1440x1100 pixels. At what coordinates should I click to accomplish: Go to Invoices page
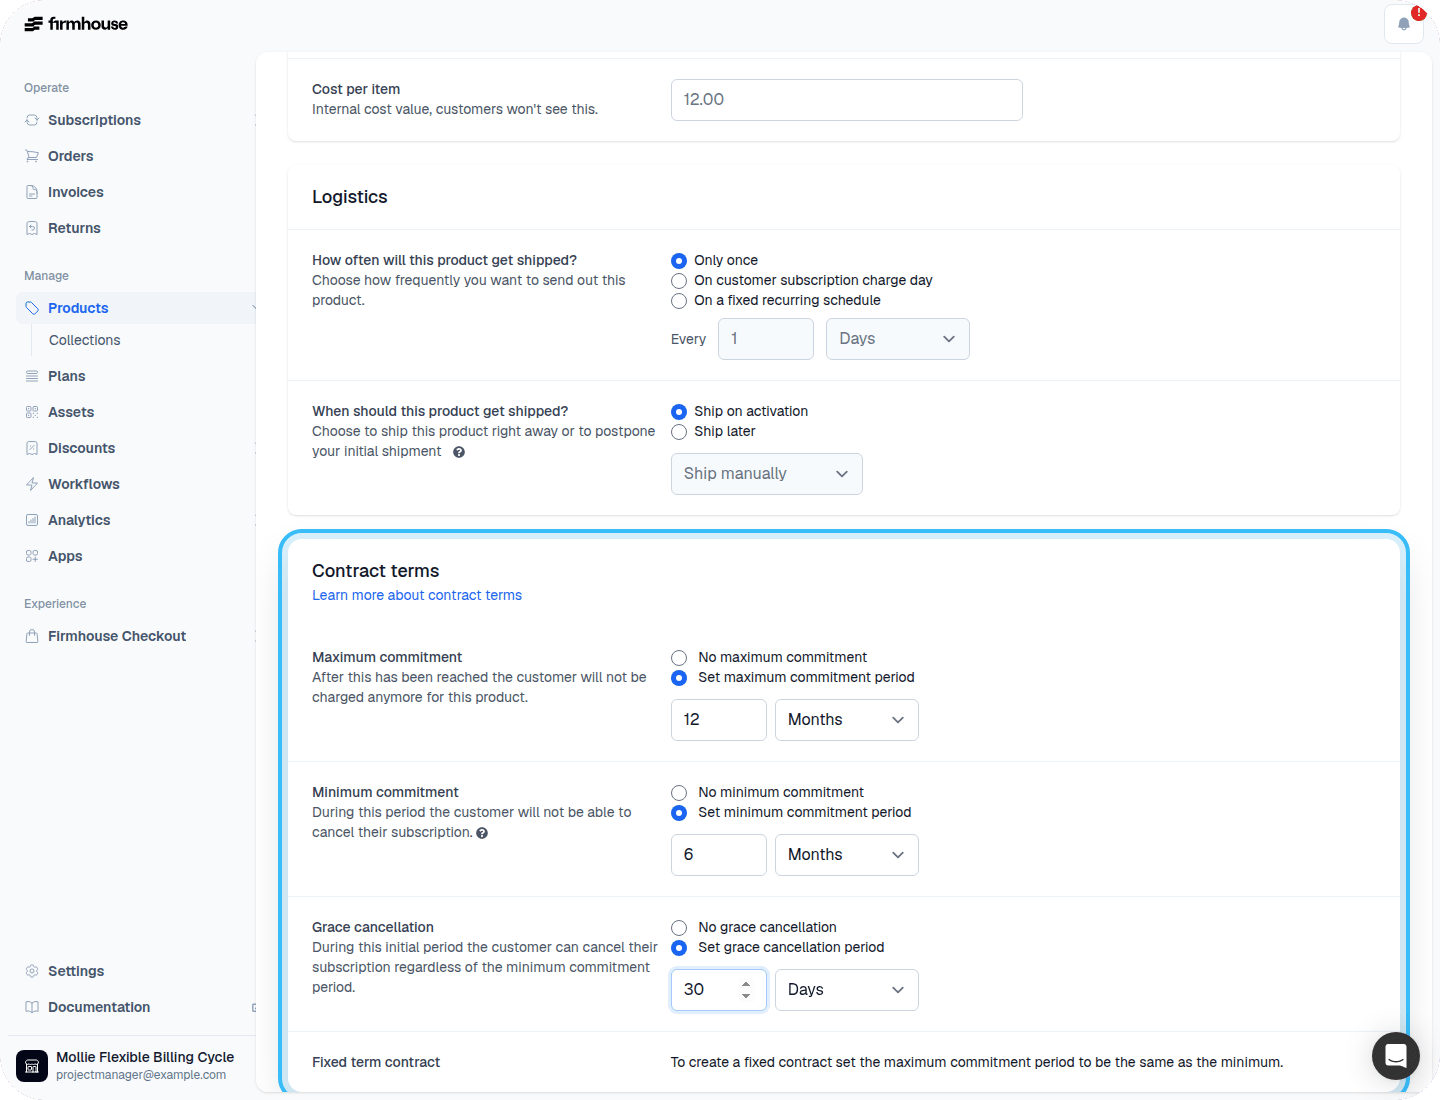pyautogui.click(x=75, y=192)
